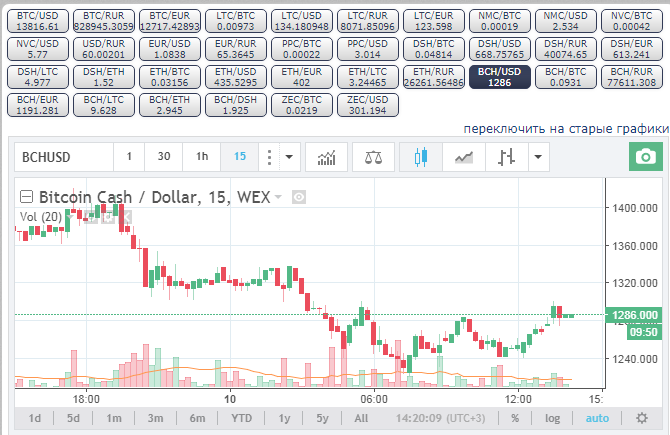Open chart settings gear icon
Image resolution: width=670 pixels, height=435 pixels.
pos(642,418)
